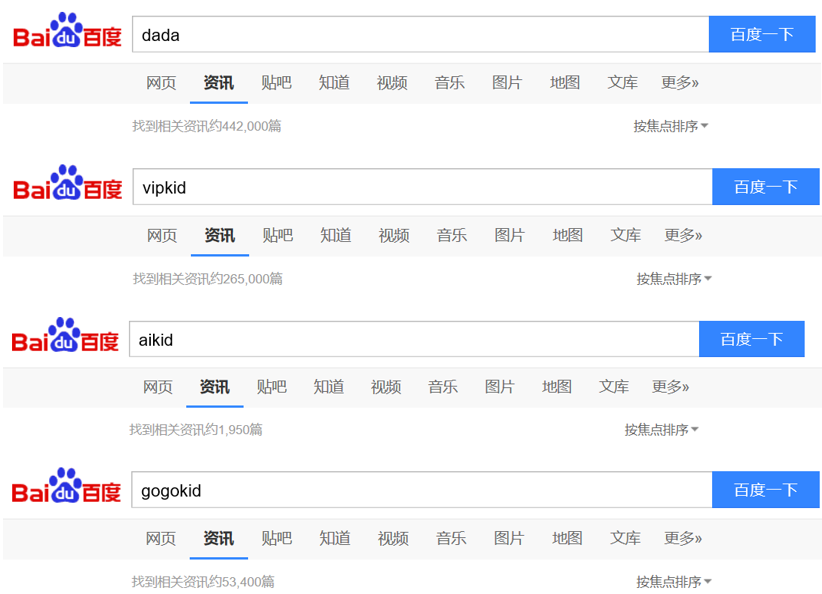822x594 pixels.
Task: Click 更多» in the dada search navigation
Action: (680, 83)
